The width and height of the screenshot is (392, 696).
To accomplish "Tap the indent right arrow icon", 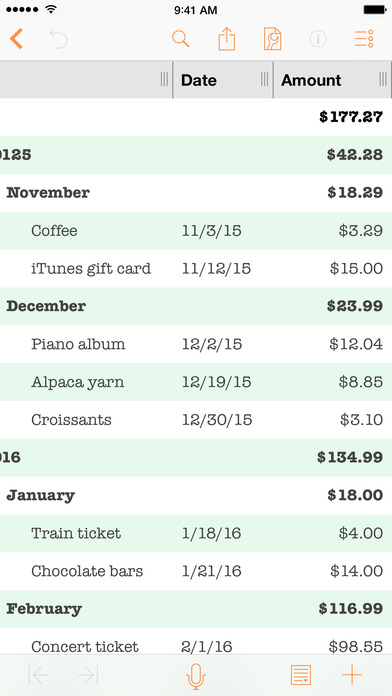I will (x=88, y=675).
